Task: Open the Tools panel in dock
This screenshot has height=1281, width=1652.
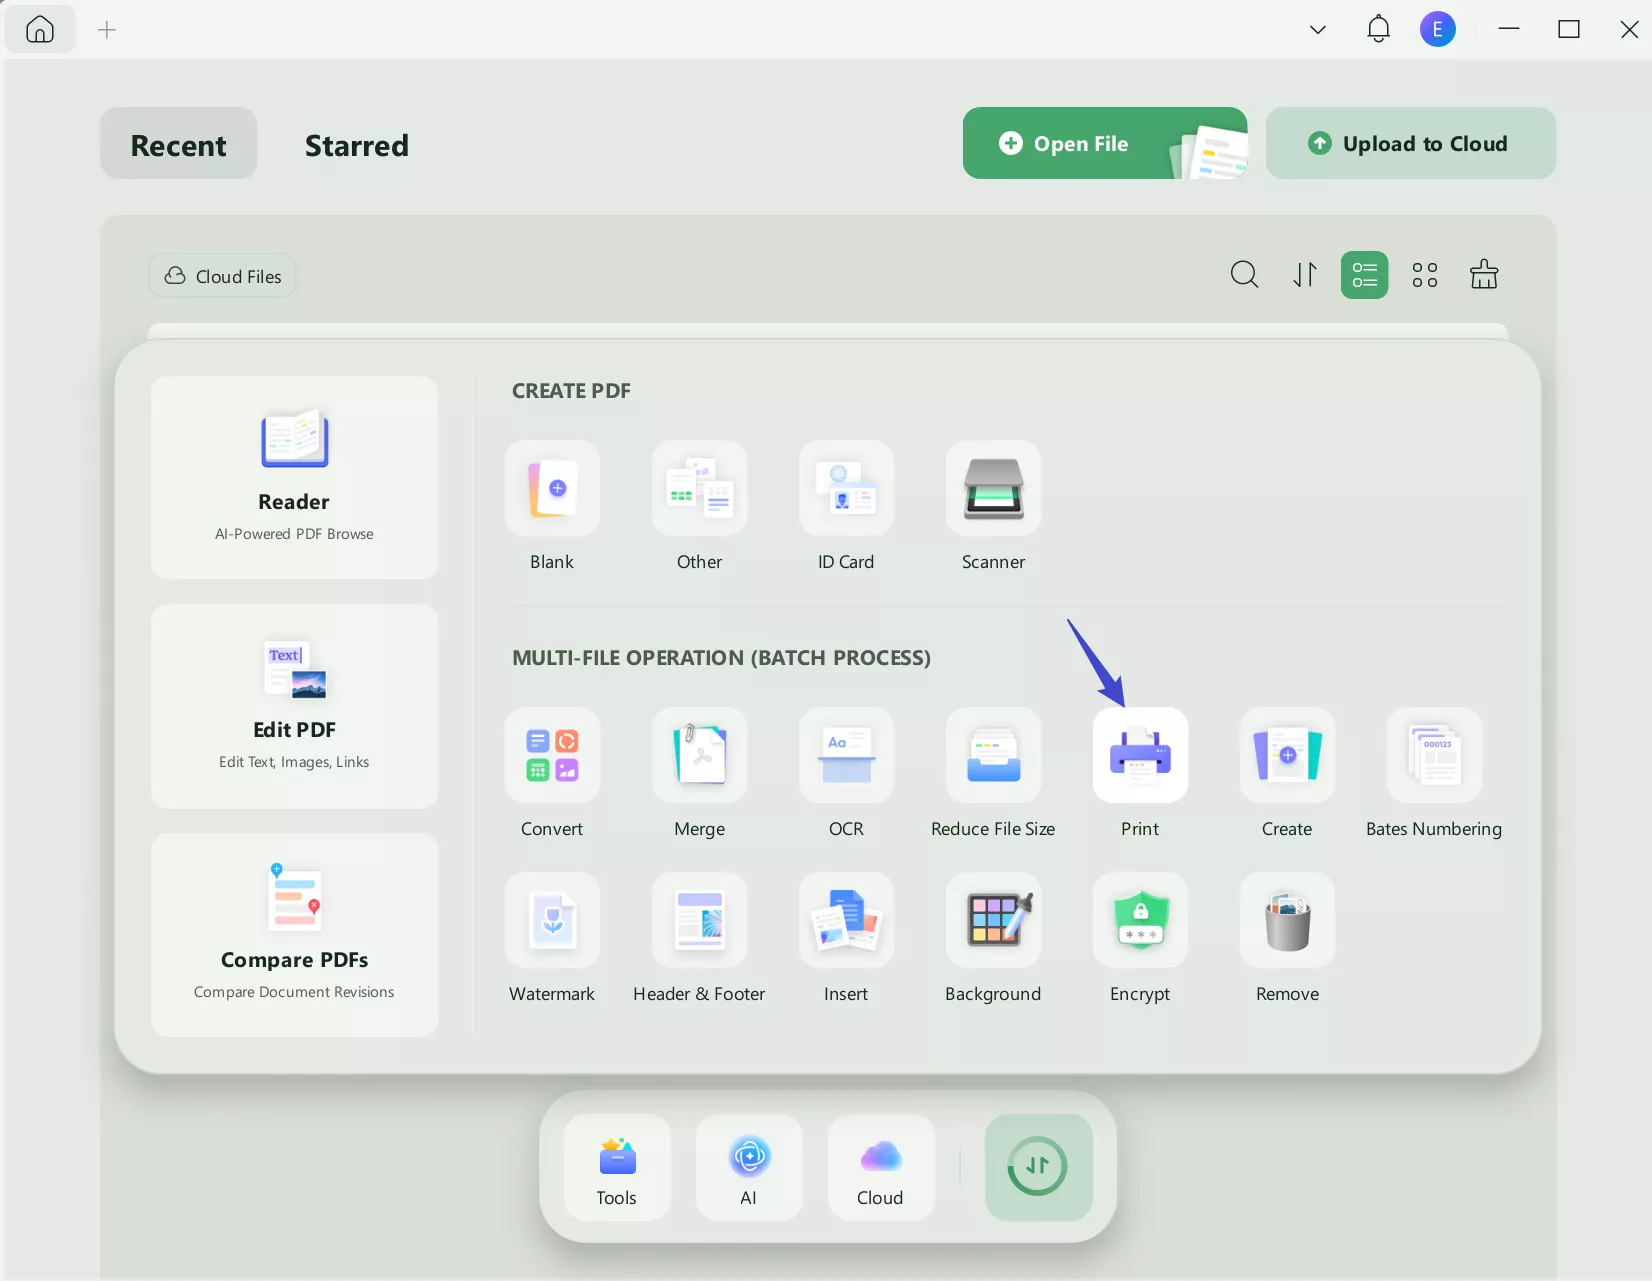Action: (x=617, y=1168)
